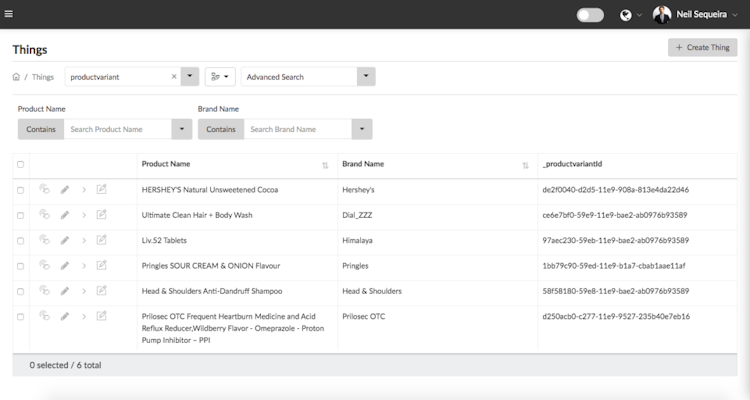Open the hamburger menu
The height and width of the screenshot is (400, 750).
tap(9, 14)
